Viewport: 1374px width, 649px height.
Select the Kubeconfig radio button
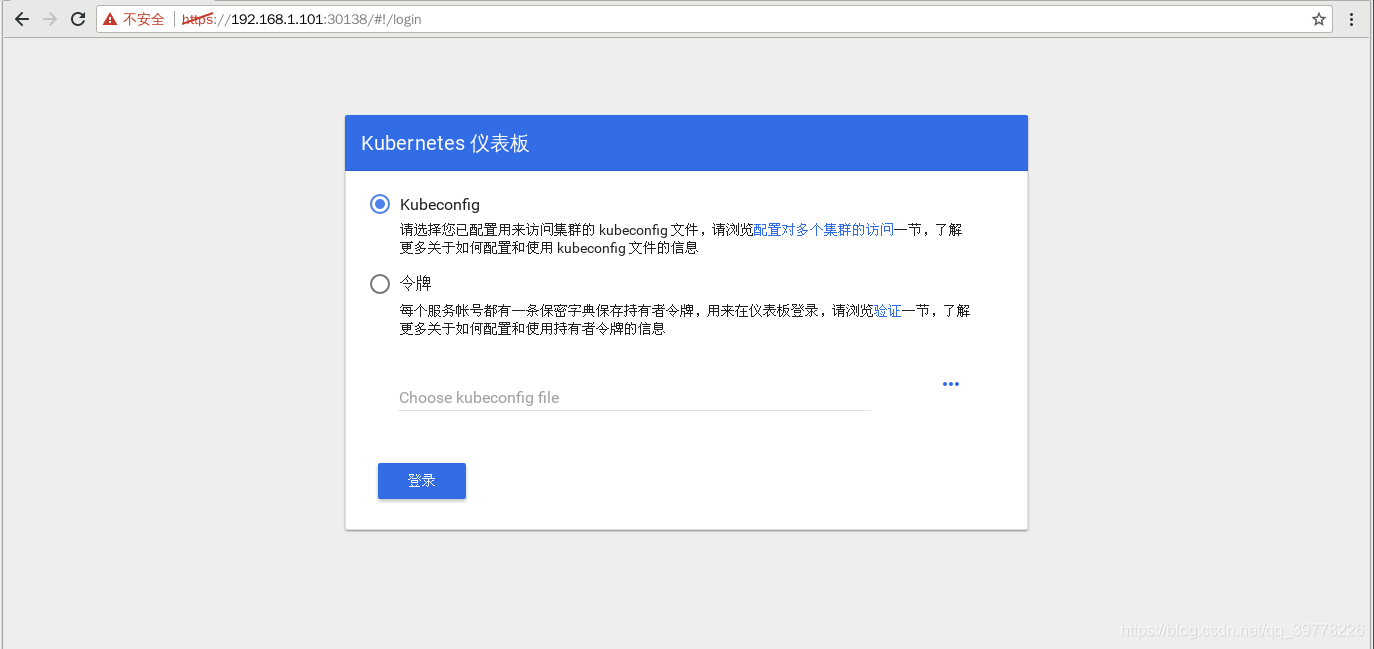pyautogui.click(x=379, y=203)
